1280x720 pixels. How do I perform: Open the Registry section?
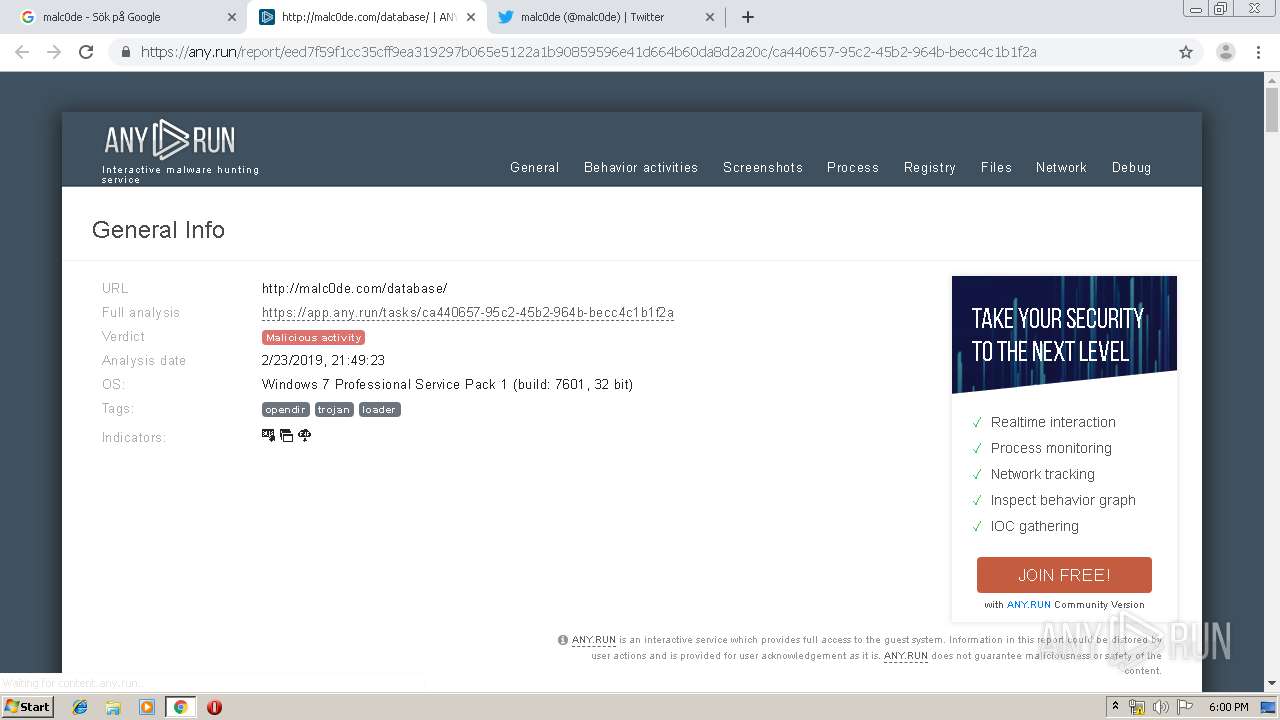pos(930,167)
